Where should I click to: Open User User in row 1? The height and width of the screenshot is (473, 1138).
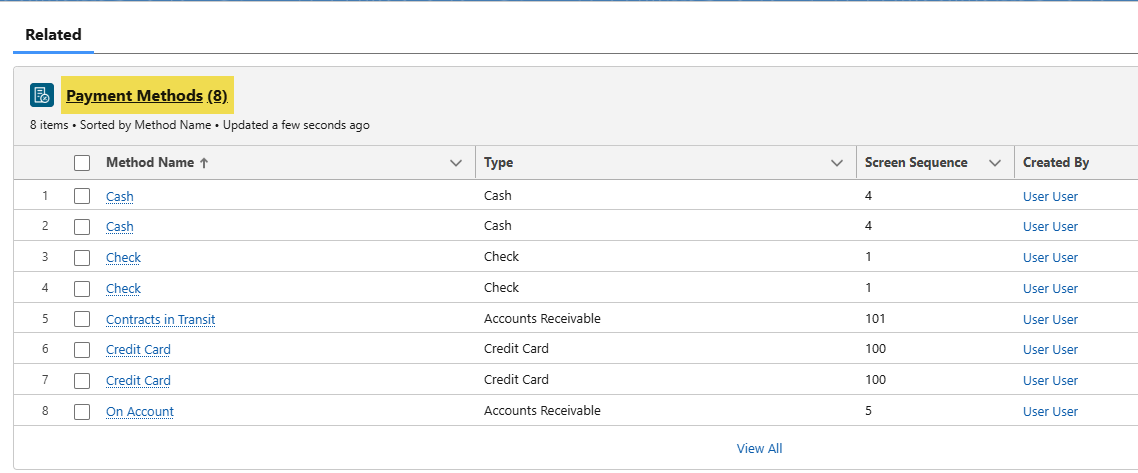tap(1050, 197)
